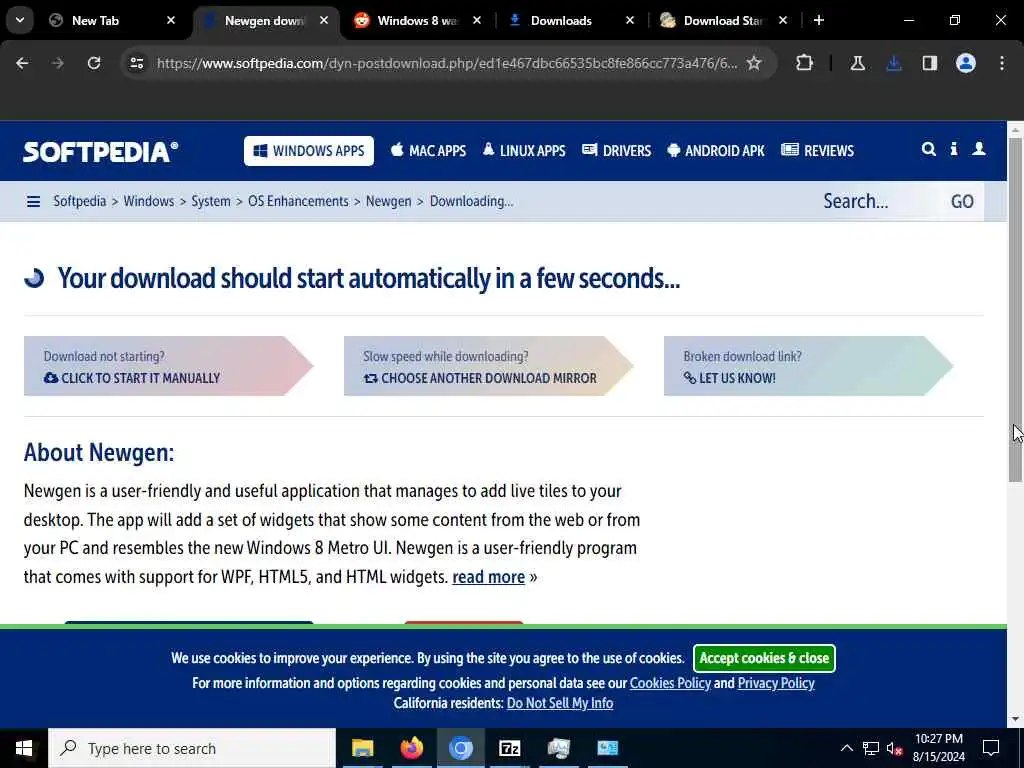Toggle the browser side panel
This screenshot has width=1024, height=768.
[x=930, y=63]
